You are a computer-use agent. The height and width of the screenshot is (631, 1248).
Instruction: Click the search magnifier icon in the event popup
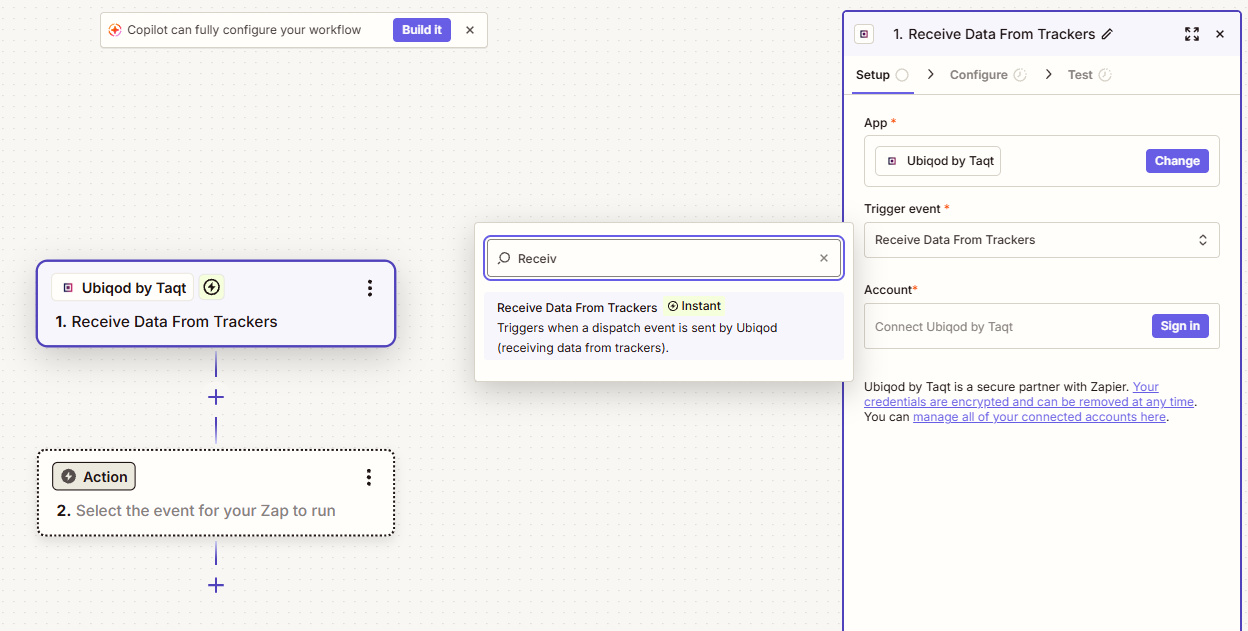tap(504, 258)
